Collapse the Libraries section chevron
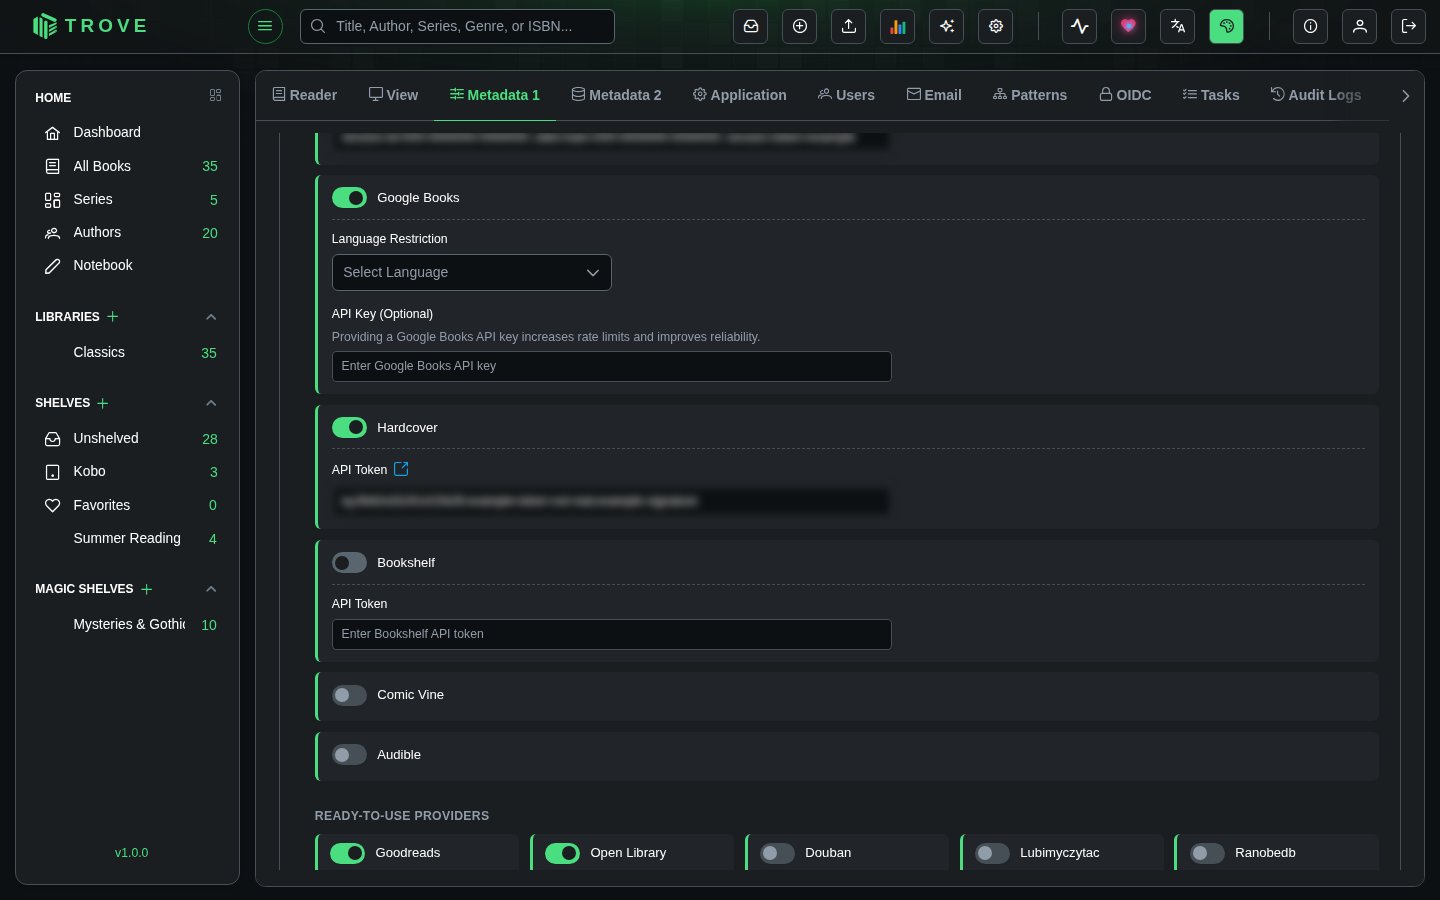Viewport: 1440px width, 900px height. 211,317
